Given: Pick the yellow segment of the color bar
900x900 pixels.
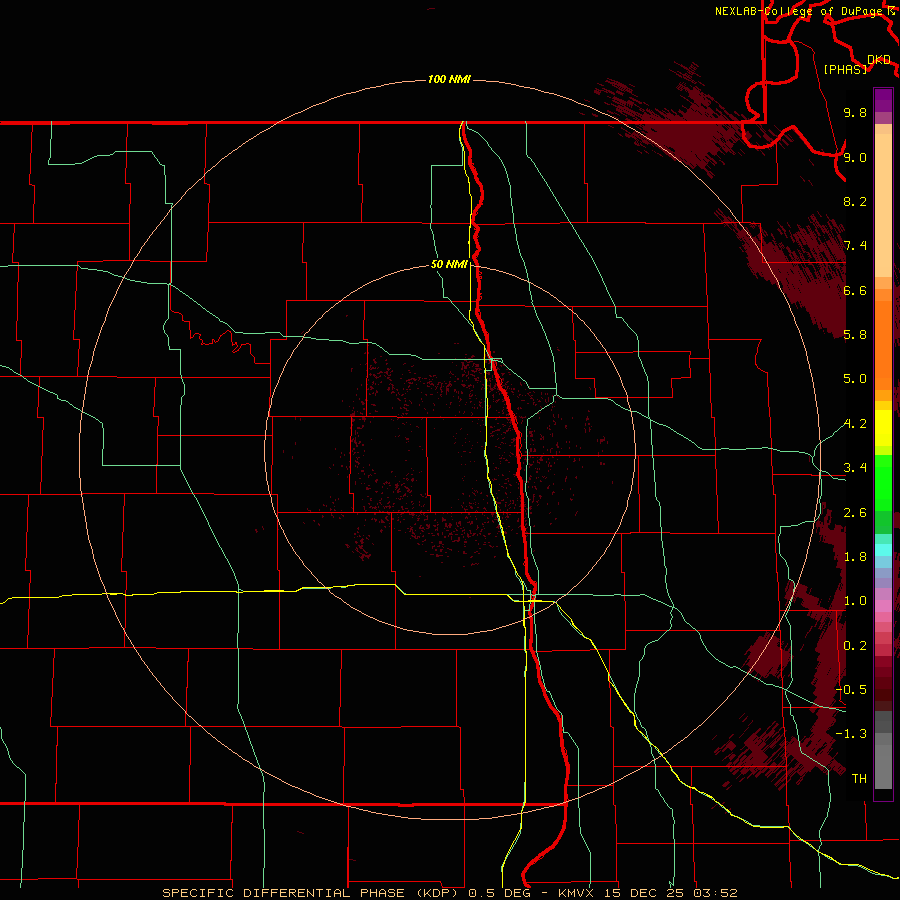Looking at the screenshot, I should tap(883, 428).
